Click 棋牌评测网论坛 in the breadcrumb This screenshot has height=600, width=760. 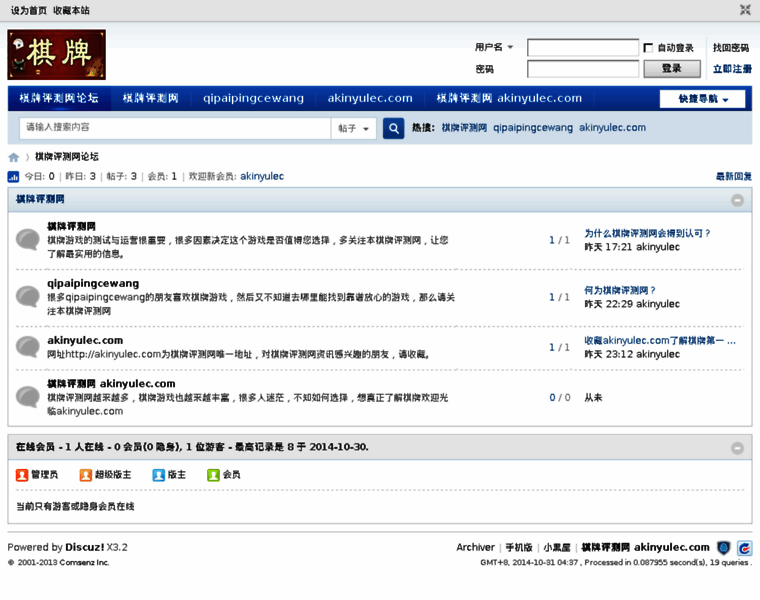point(67,157)
